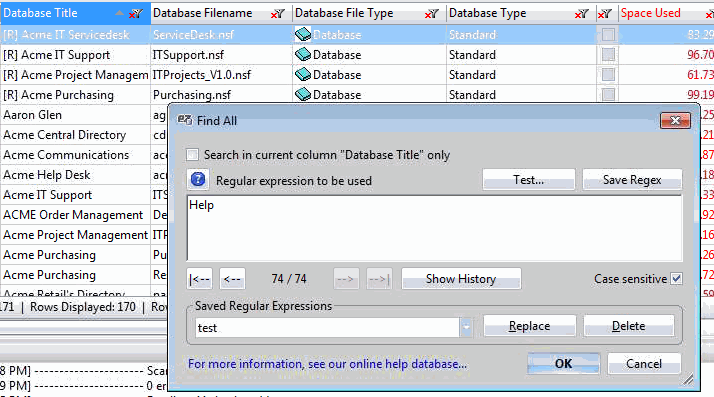Open the online help database link
The image size is (714, 397).
(x=327, y=364)
